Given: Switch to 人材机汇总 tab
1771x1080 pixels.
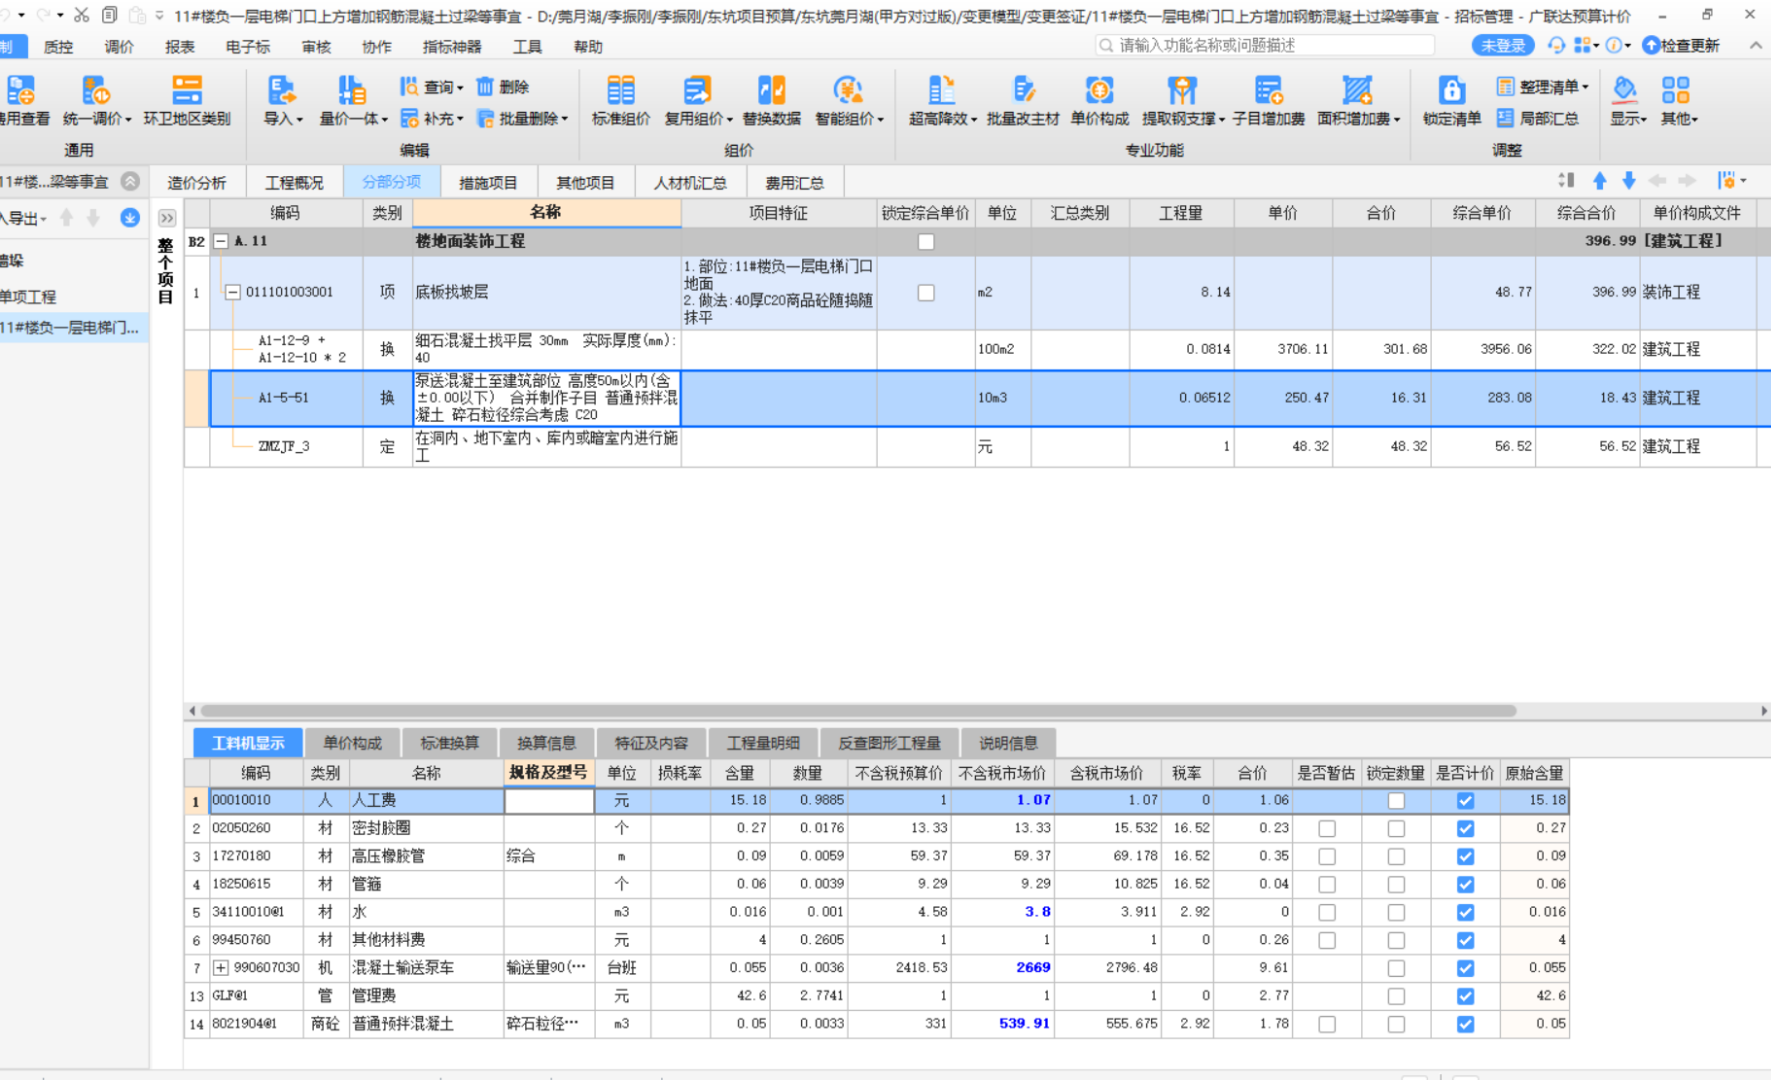Looking at the screenshot, I should [690, 183].
